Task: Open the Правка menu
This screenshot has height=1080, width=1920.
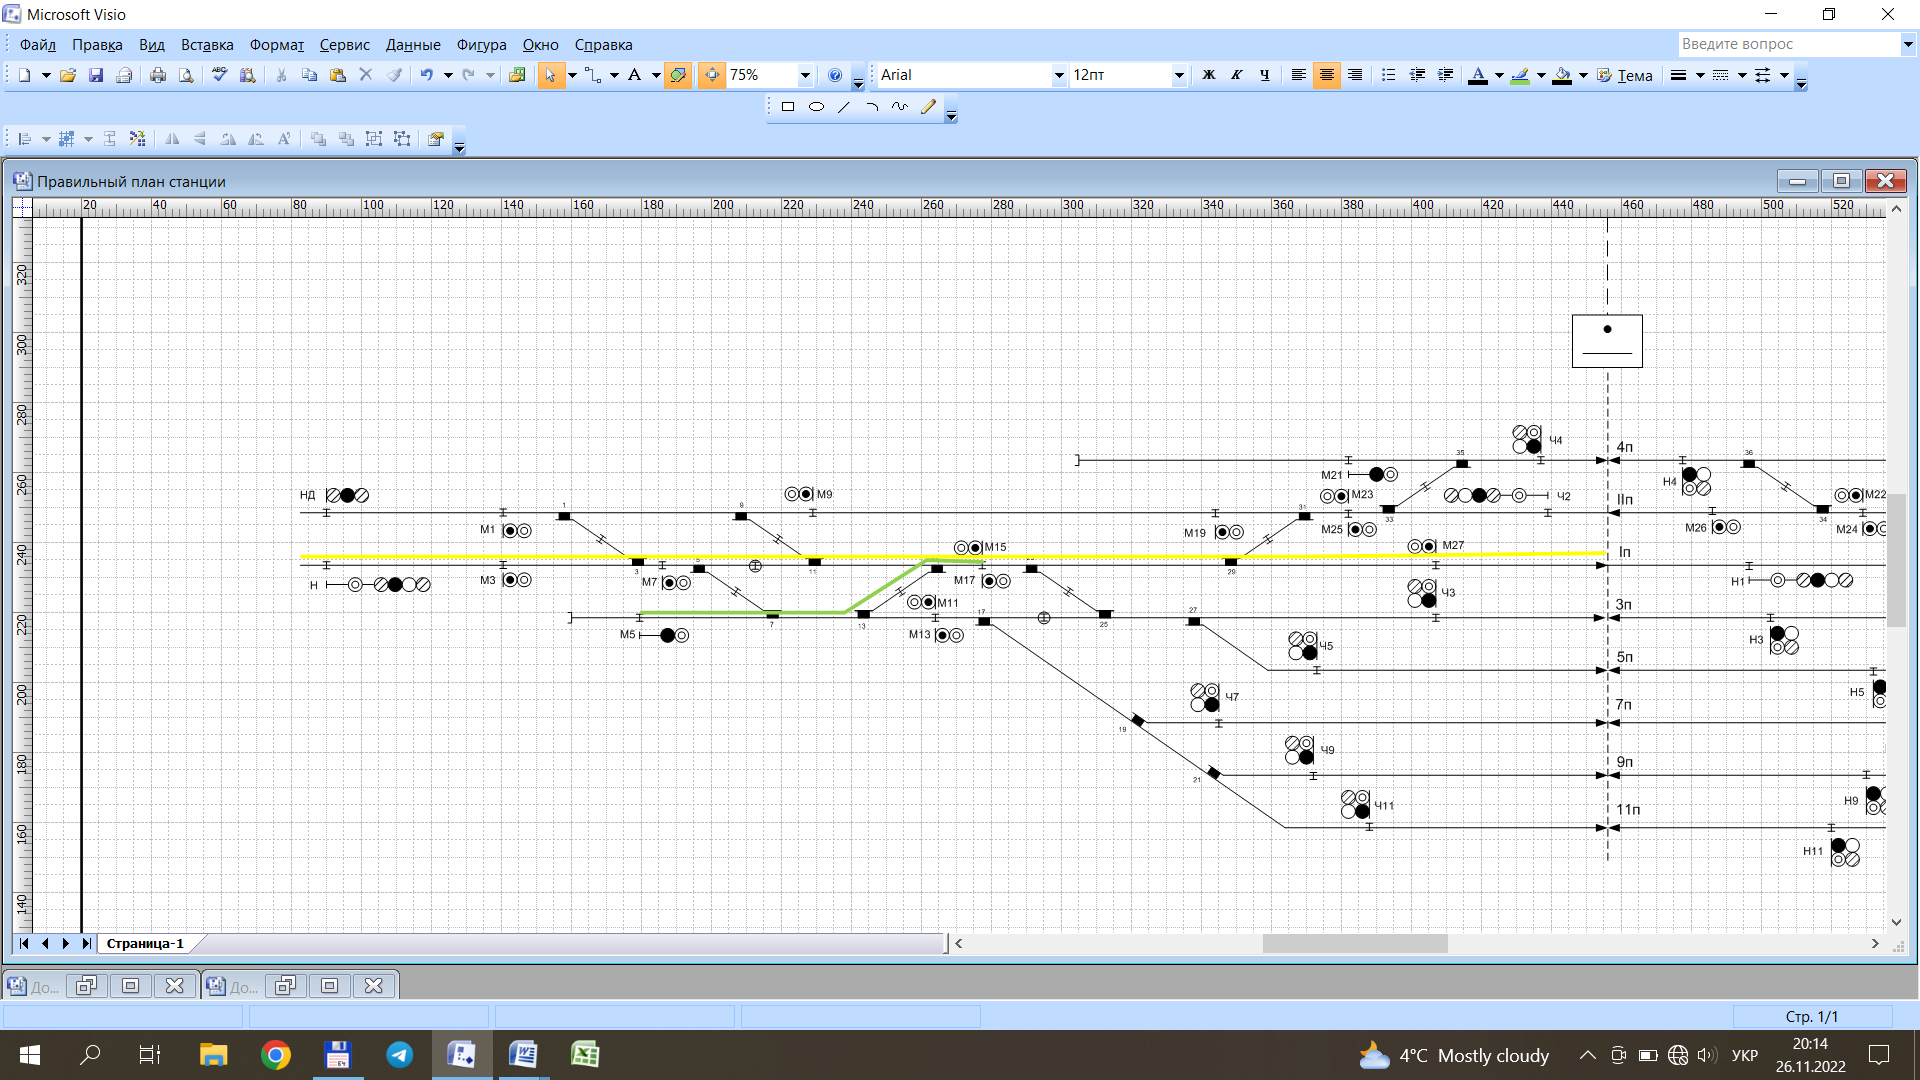Action: click(97, 45)
